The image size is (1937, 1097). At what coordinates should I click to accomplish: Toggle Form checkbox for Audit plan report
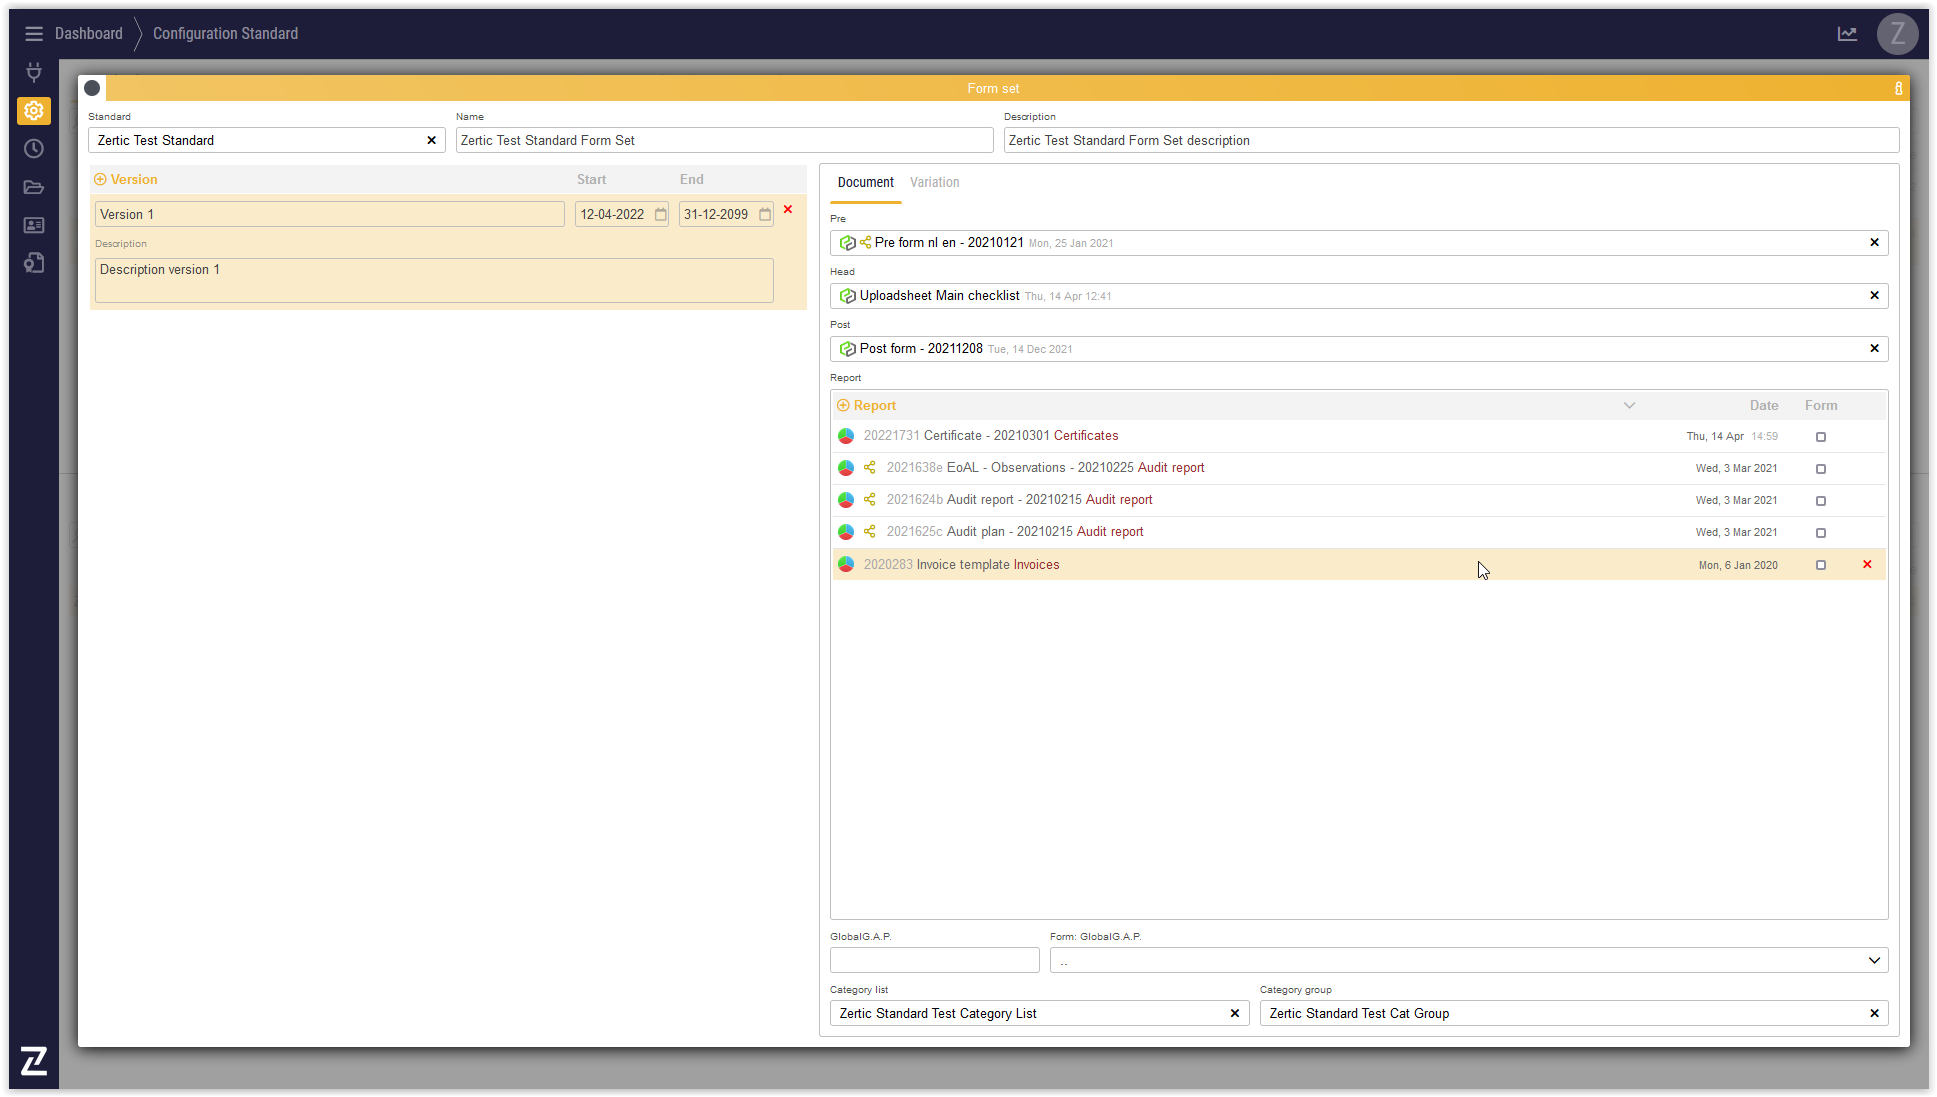[1821, 533]
